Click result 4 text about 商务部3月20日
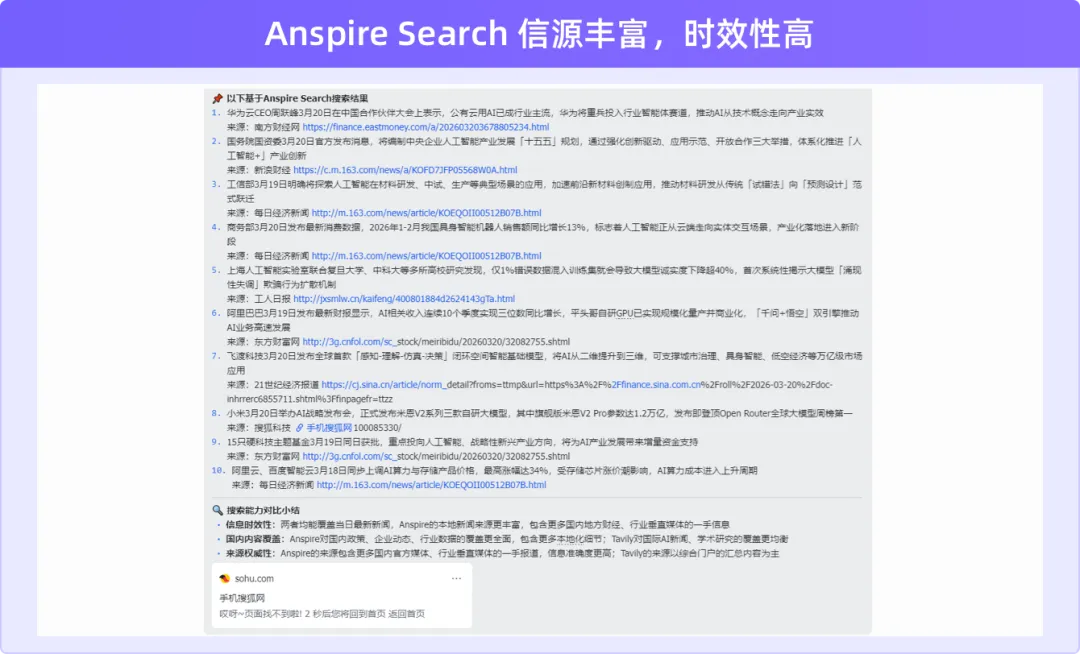 (543, 234)
